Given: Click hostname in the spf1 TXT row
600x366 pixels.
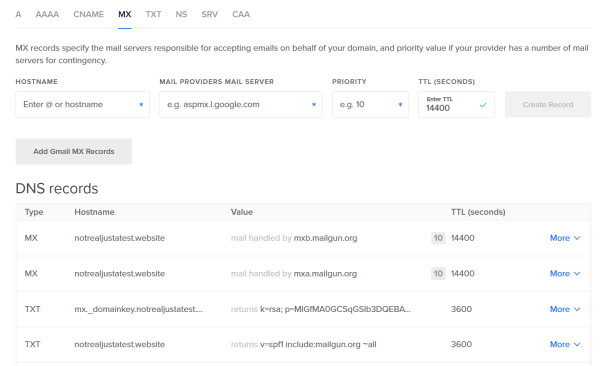Looking at the screenshot, I should coord(119,345).
